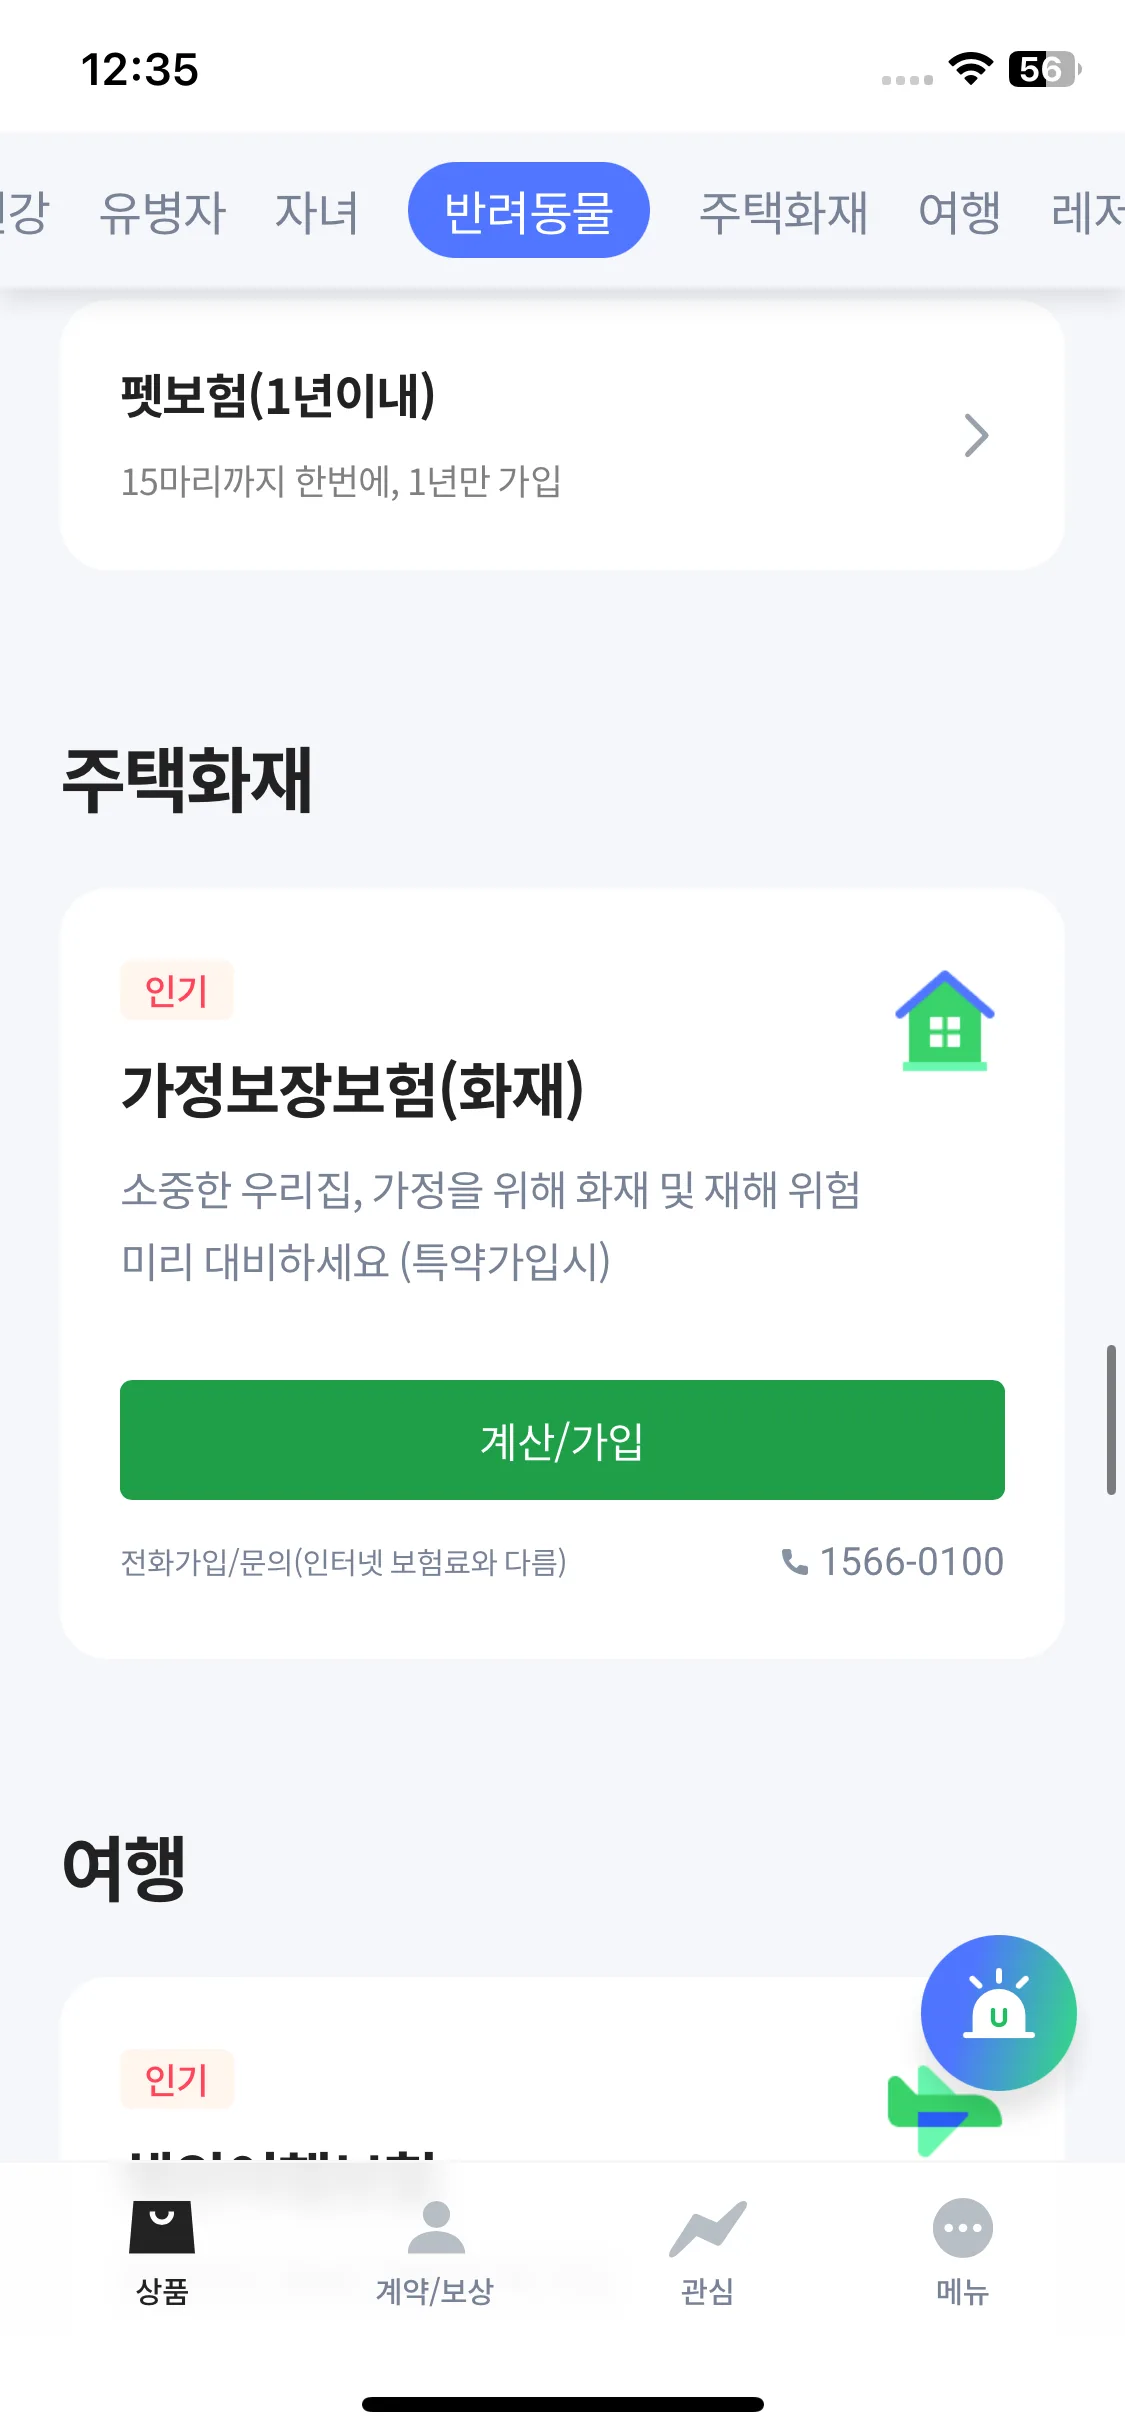Tap the 펫보험(1년이내) card
This screenshot has height=2436, width=1125.
(562, 436)
